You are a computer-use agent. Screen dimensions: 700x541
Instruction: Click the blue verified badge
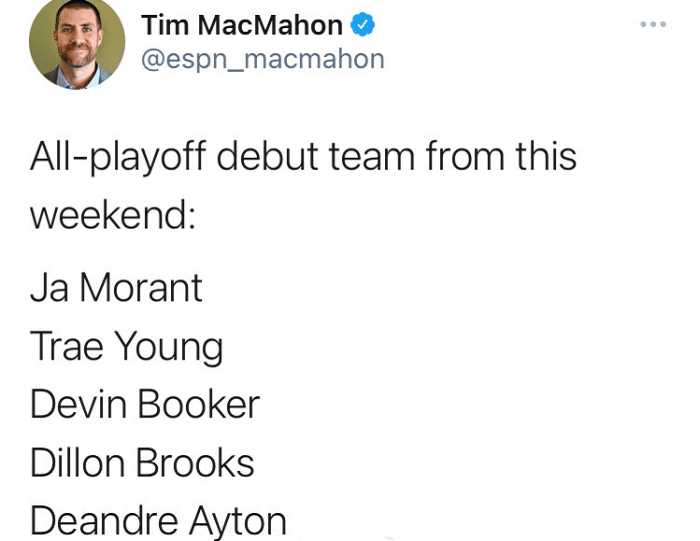tap(362, 24)
